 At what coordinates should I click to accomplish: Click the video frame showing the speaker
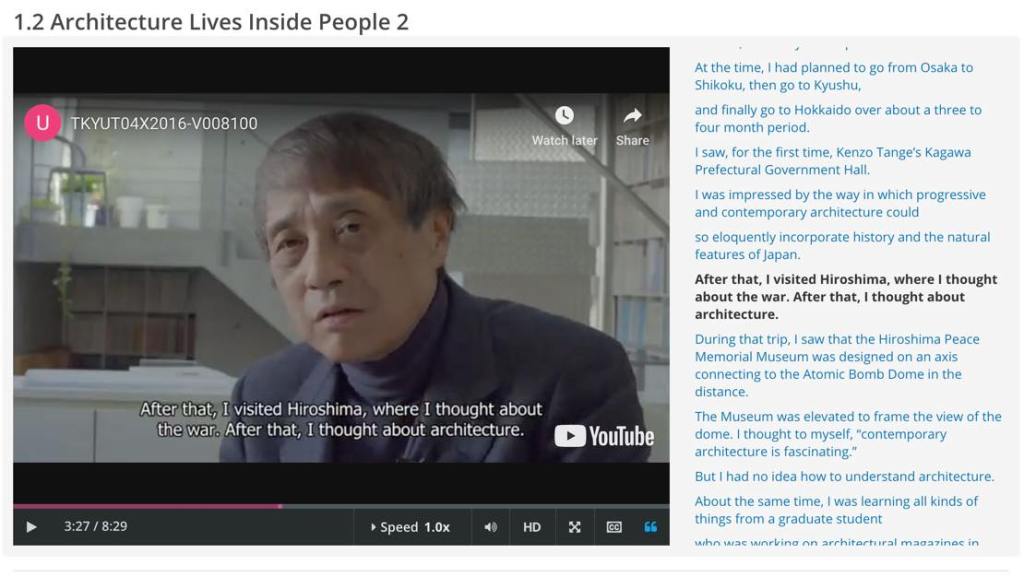341,277
